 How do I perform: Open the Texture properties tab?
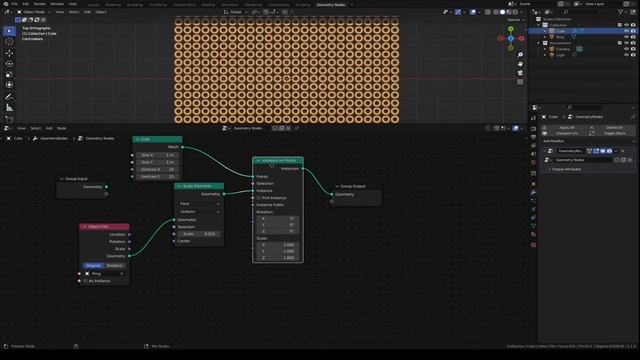pyautogui.click(x=533, y=245)
